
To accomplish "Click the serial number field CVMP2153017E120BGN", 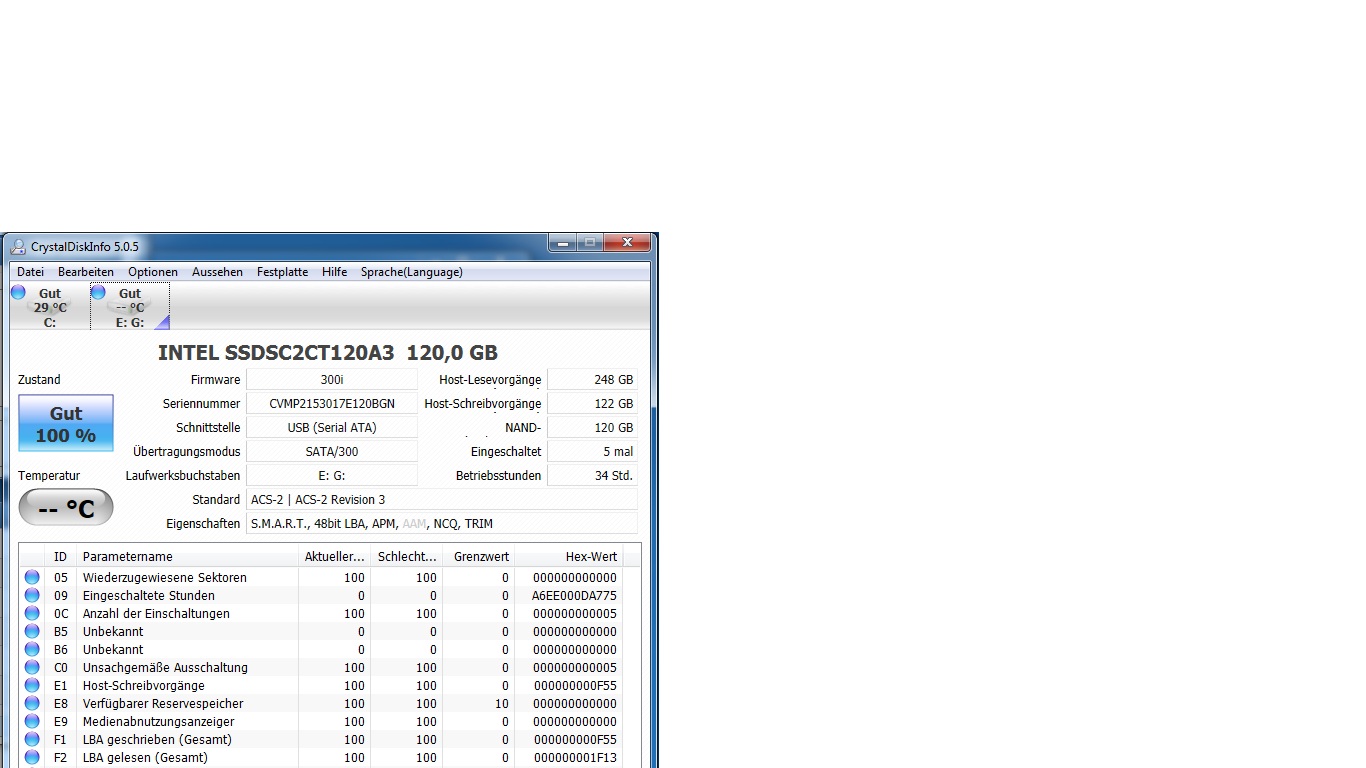I will click(x=332, y=404).
